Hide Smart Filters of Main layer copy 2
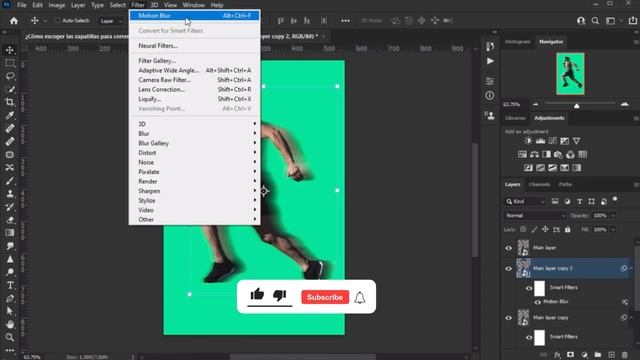The width and height of the screenshot is (640, 360). [x=529, y=288]
